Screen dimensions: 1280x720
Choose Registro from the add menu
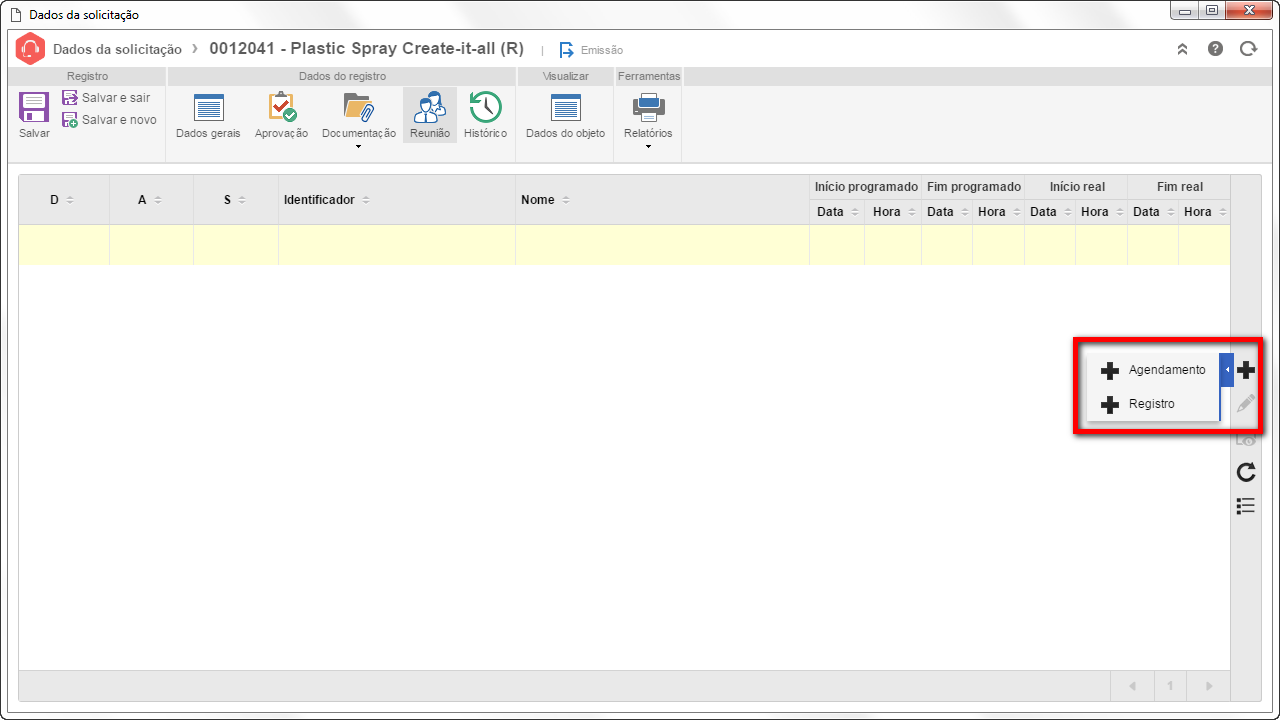click(x=1153, y=404)
